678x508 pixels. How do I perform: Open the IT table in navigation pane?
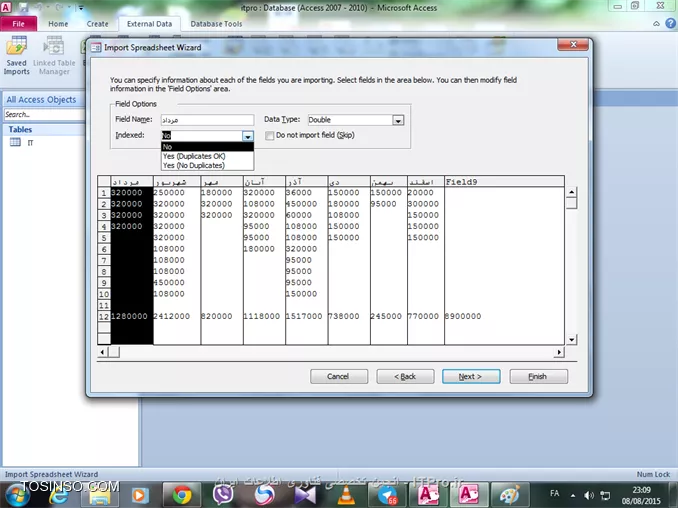(30, 143)
